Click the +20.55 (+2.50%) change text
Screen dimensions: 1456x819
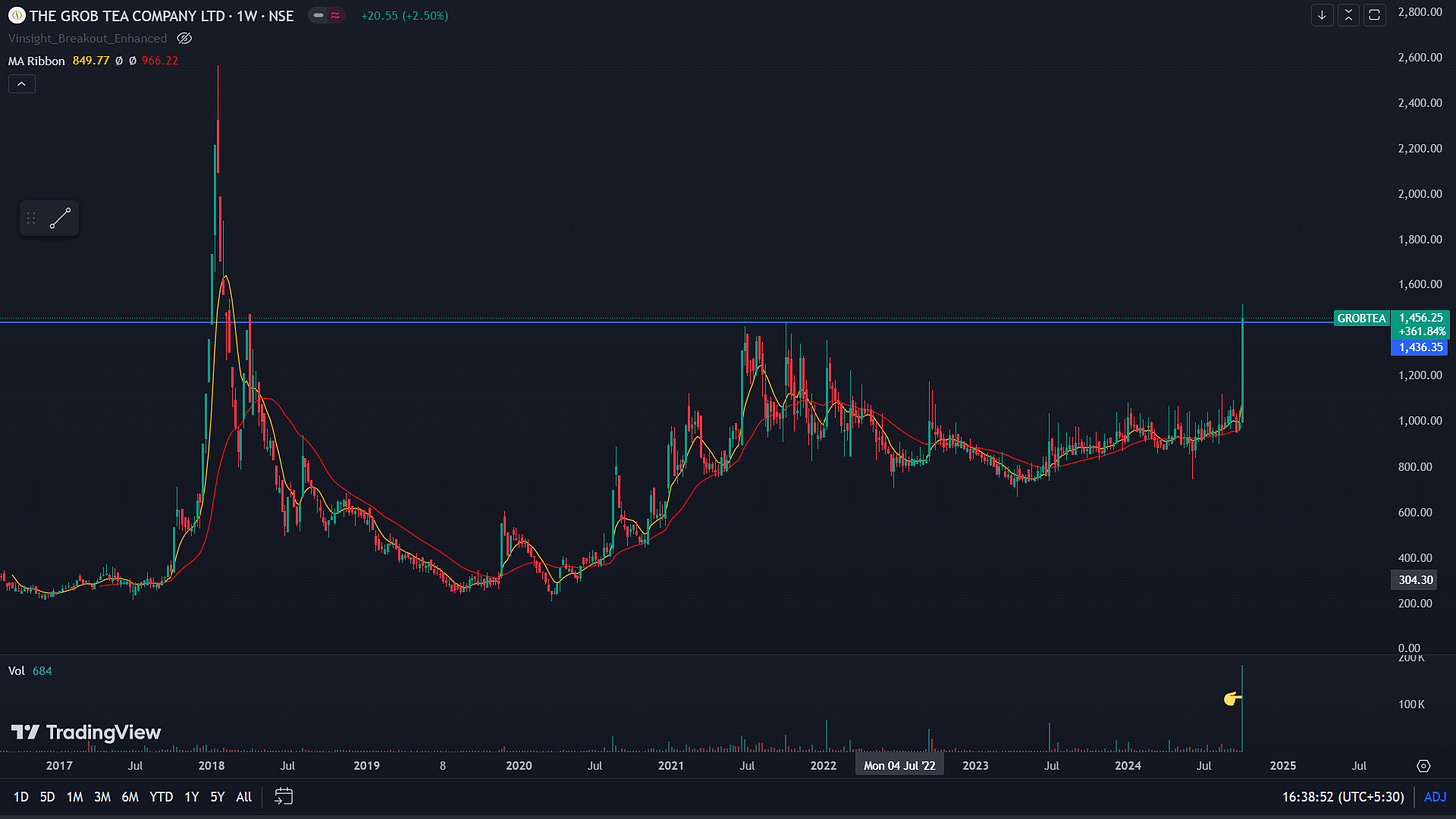405,15
